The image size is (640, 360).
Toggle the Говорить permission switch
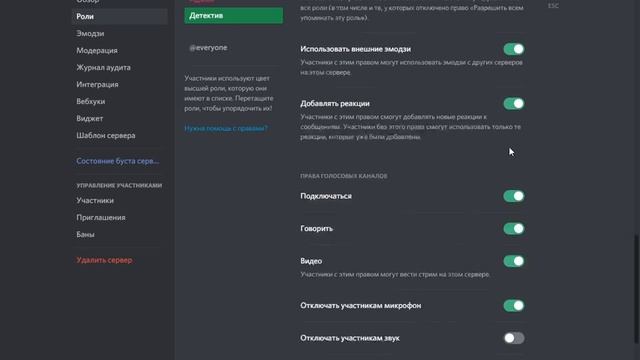click(513, 229)
